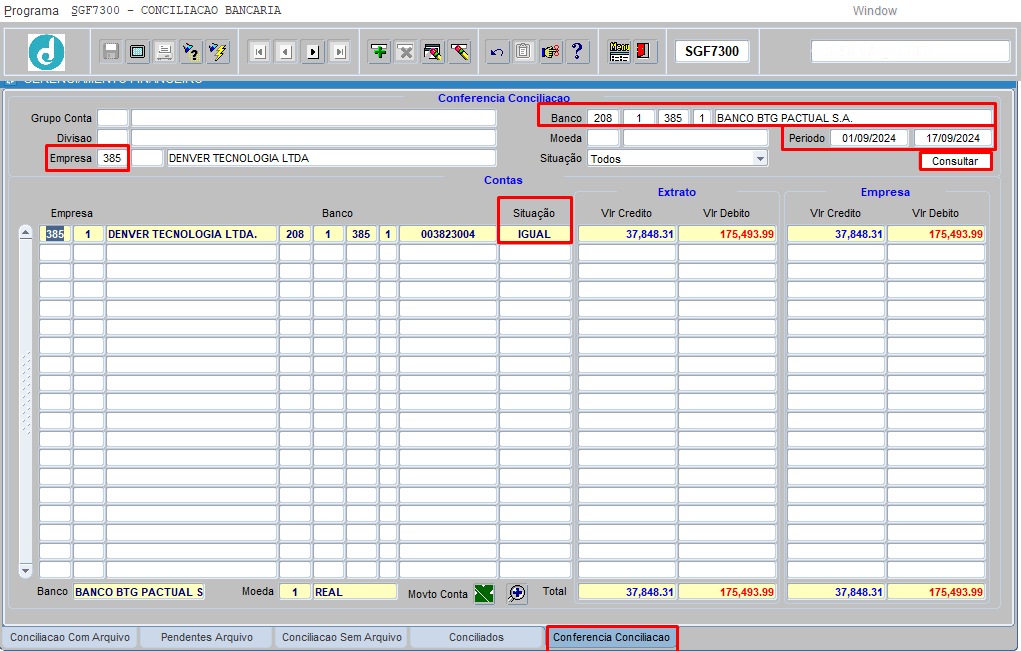Image resolution: width=1021 pixels, height=651 pixels.
Task: Click the Periodo start date 01/09/2024
Action: pyautogui.click(x=869, y=138)
